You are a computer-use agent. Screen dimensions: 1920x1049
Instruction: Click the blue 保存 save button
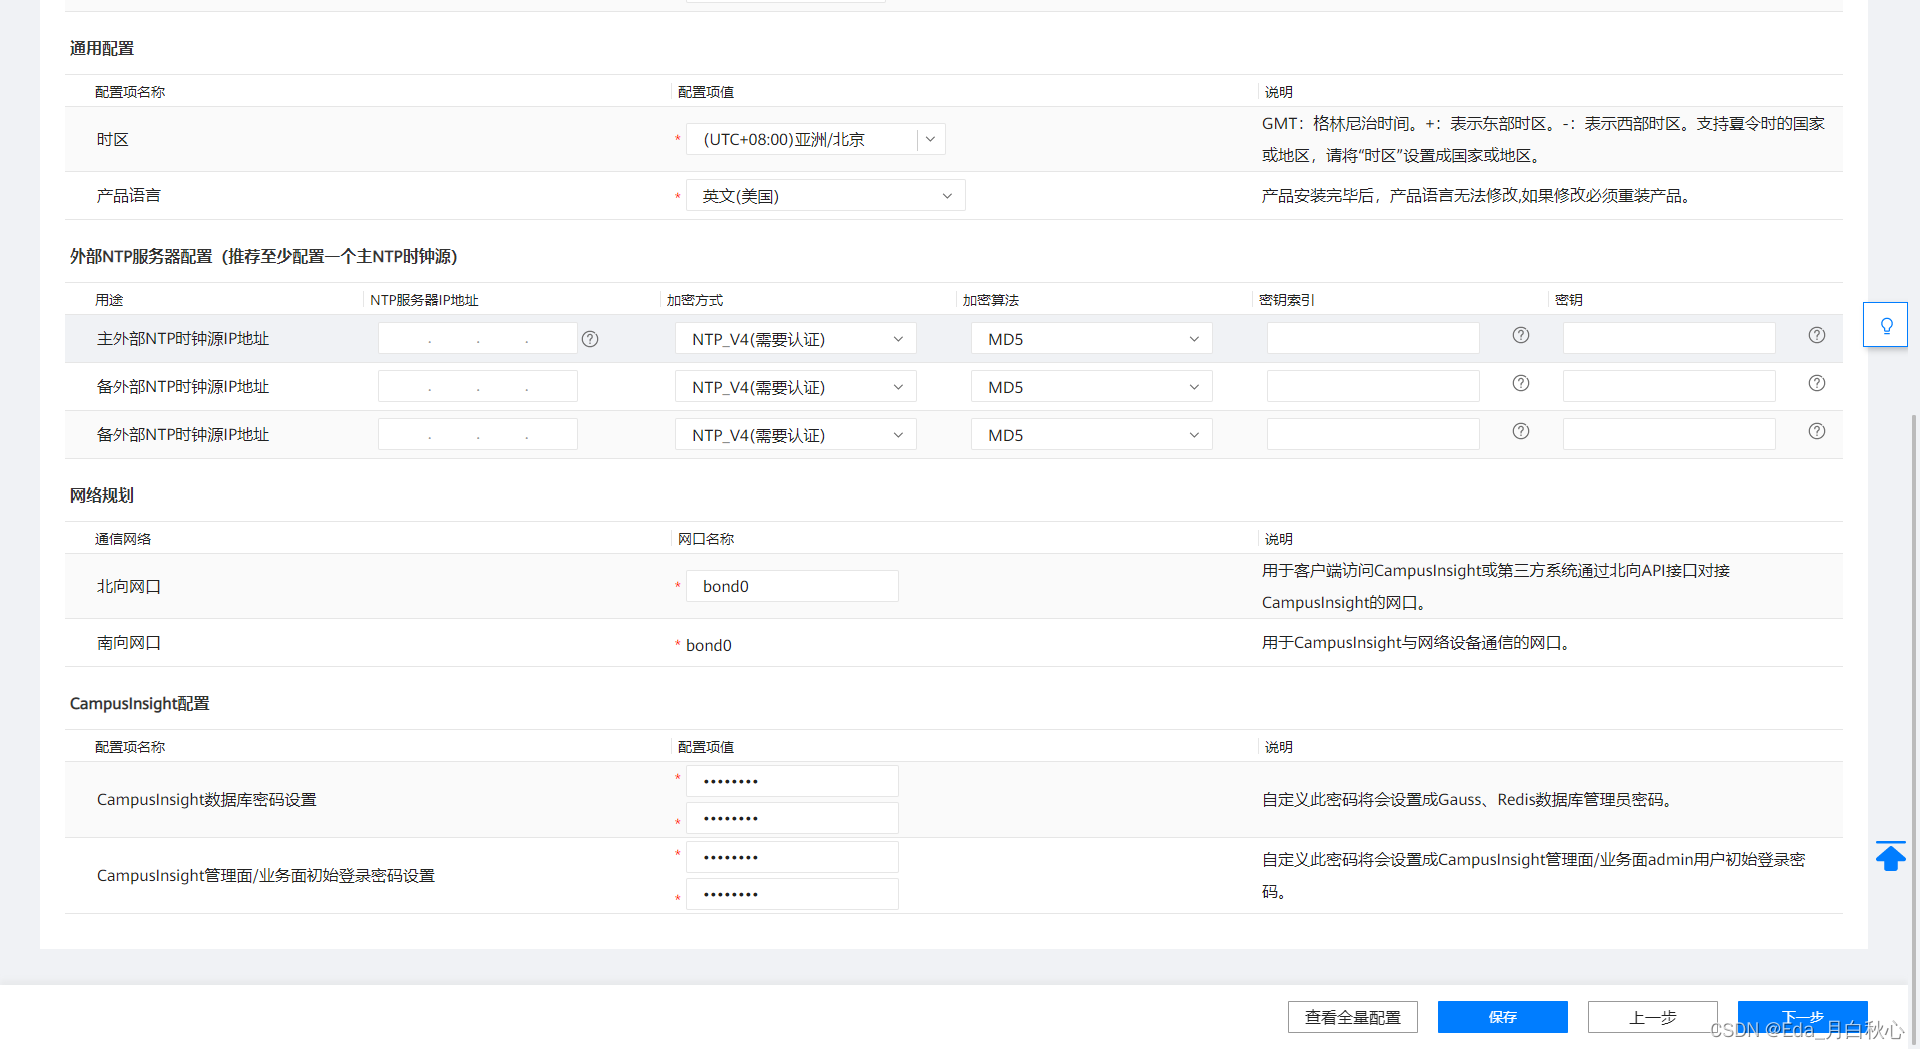click(x=1503, y=1017)
